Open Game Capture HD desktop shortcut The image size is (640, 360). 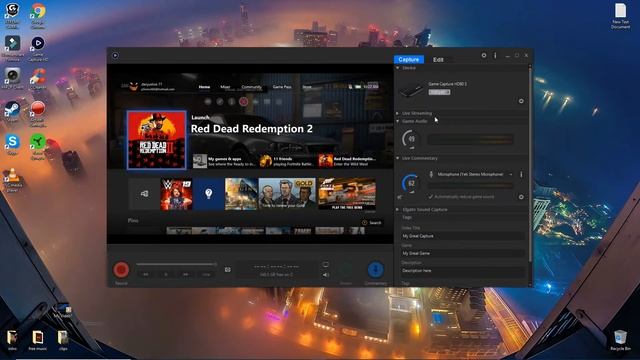coord(38,48)
